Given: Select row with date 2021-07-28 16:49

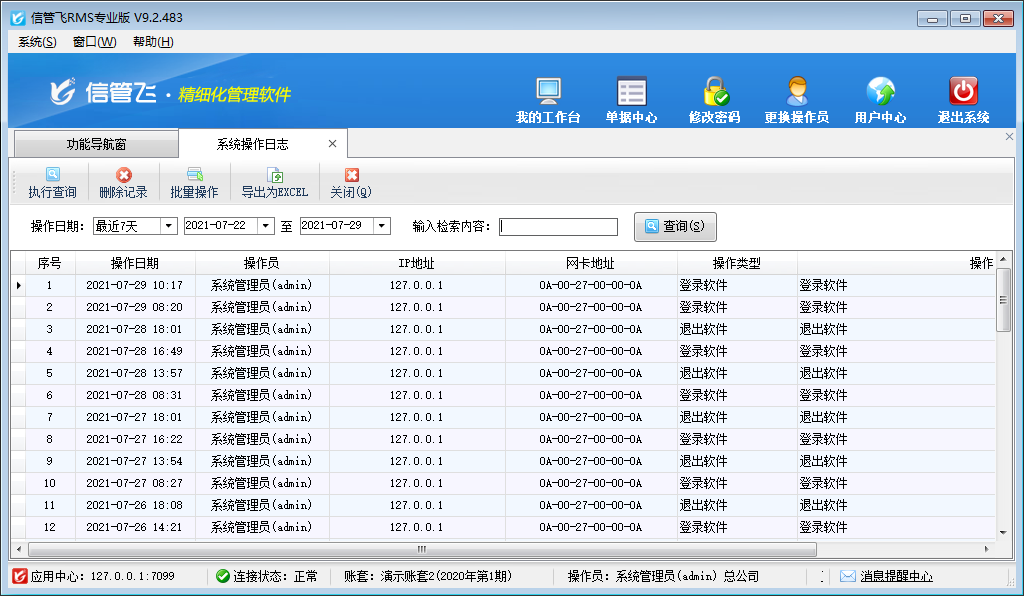Looking at the screenshot, I should (504, 351).
